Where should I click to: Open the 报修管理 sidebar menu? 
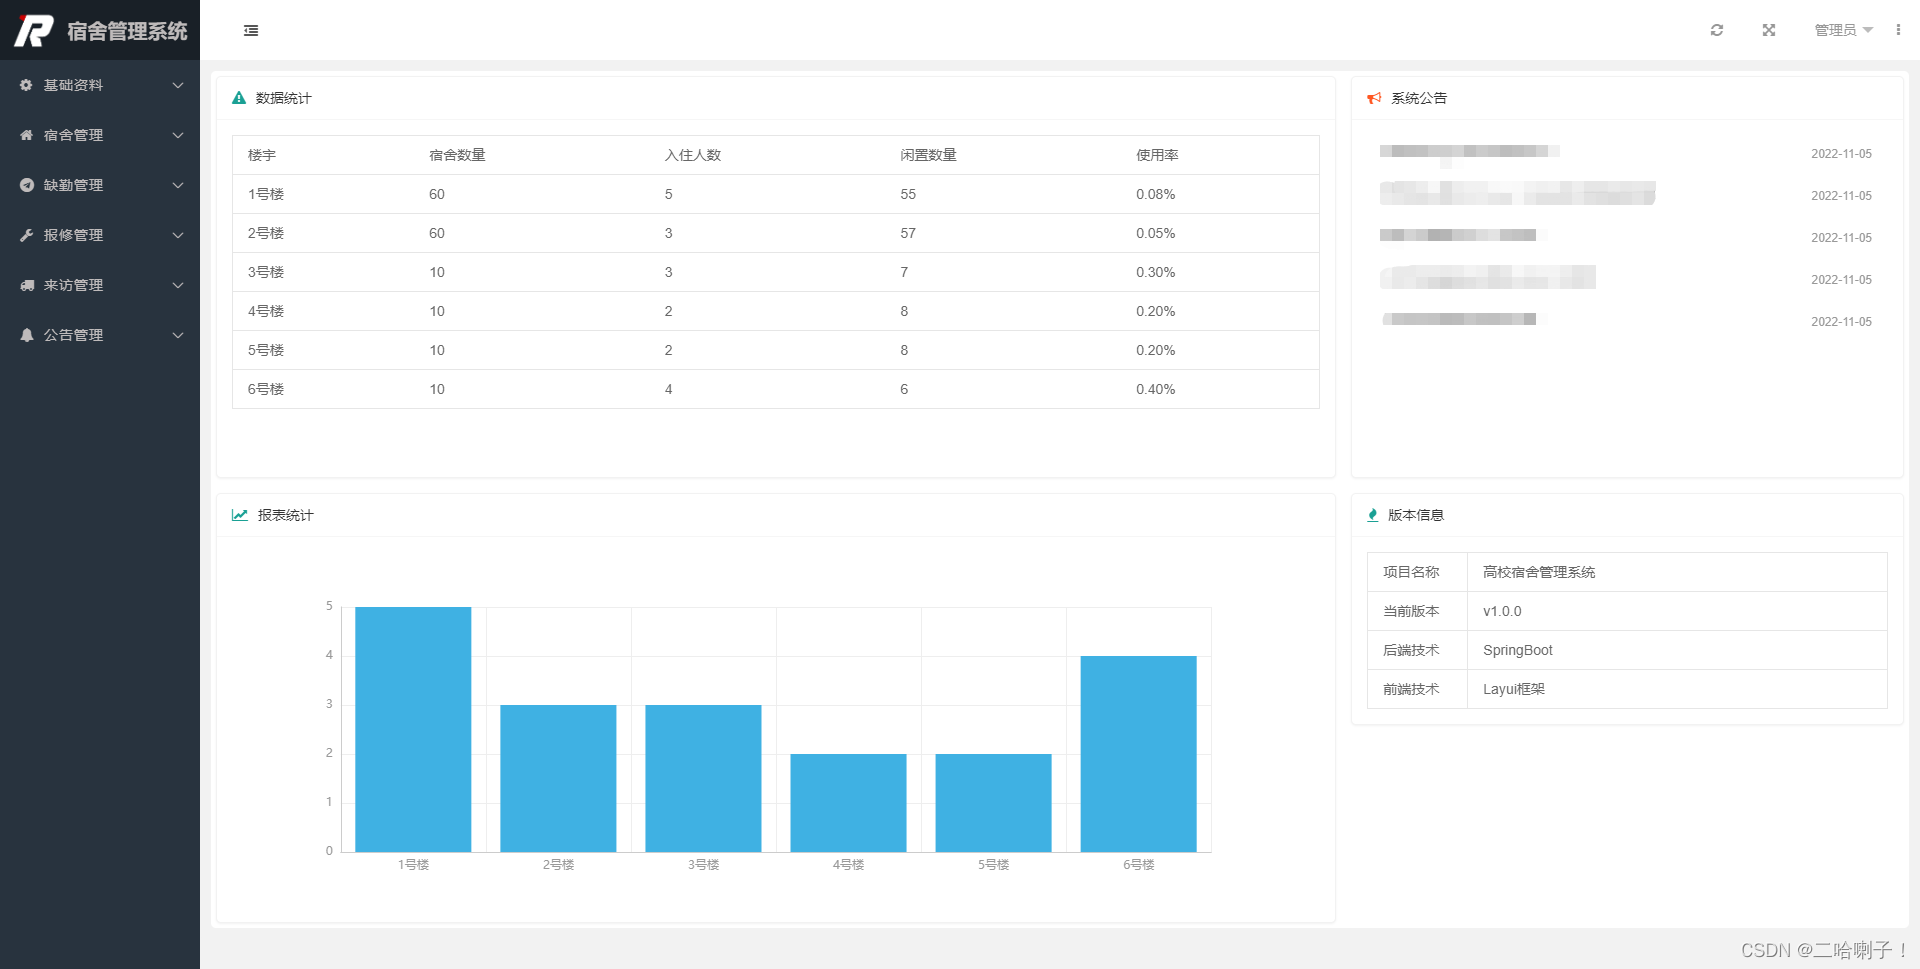point(100,235)
